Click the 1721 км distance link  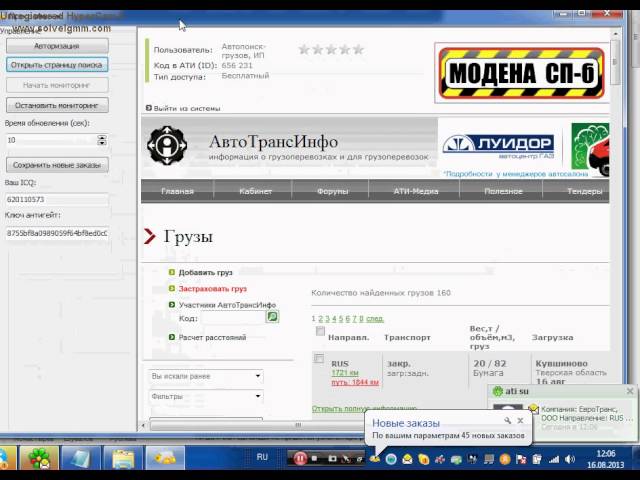click(345, 373)
